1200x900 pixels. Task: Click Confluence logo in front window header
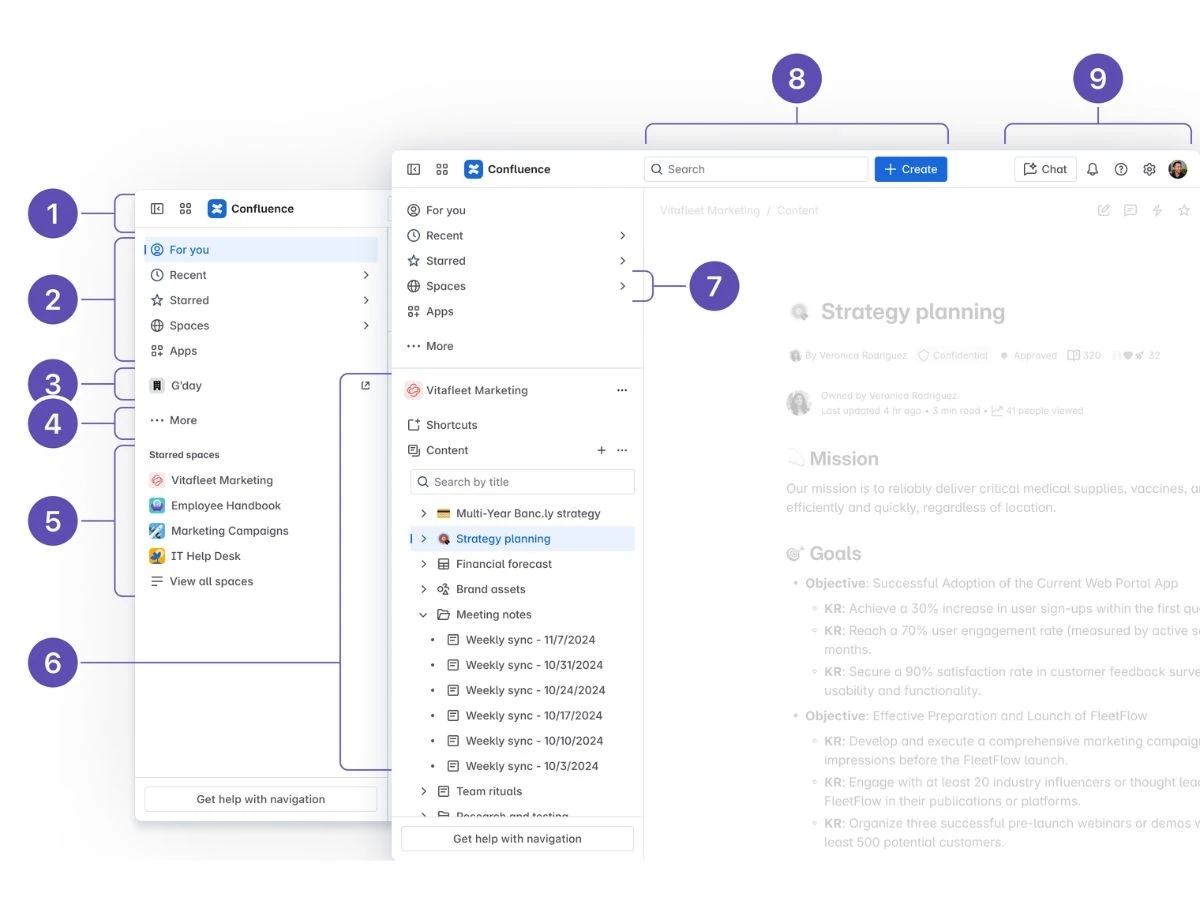pyautogui.click(x=473, y=169)
